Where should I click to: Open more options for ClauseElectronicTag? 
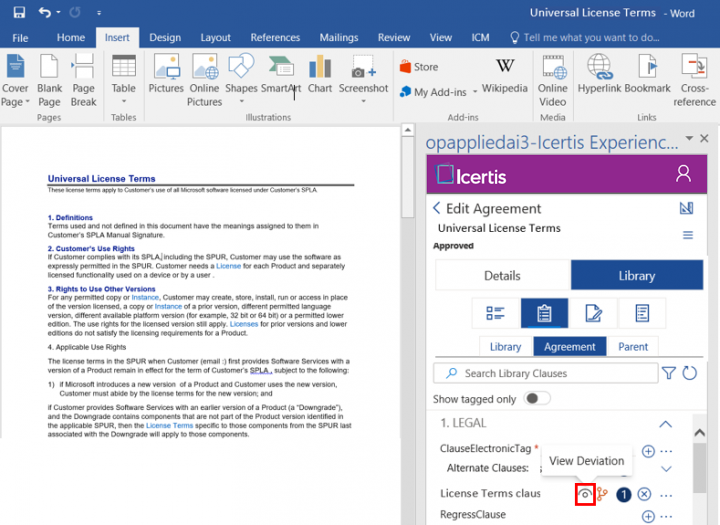[666, 452]
